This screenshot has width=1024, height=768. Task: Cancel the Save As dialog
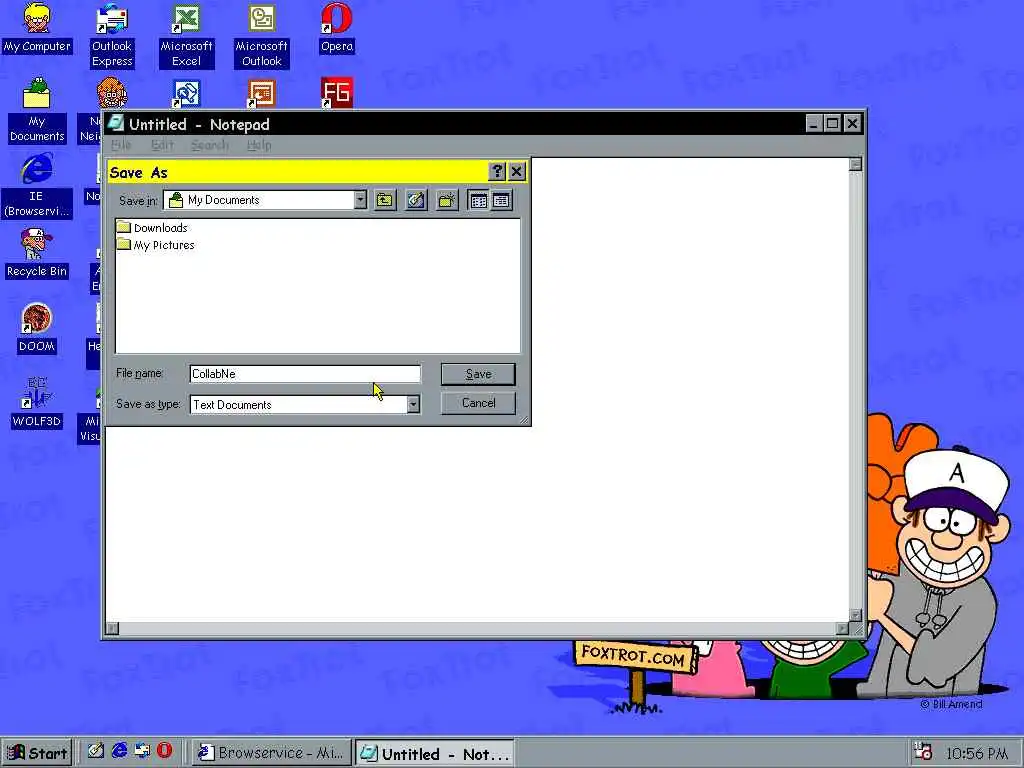(x=478, y=403)
